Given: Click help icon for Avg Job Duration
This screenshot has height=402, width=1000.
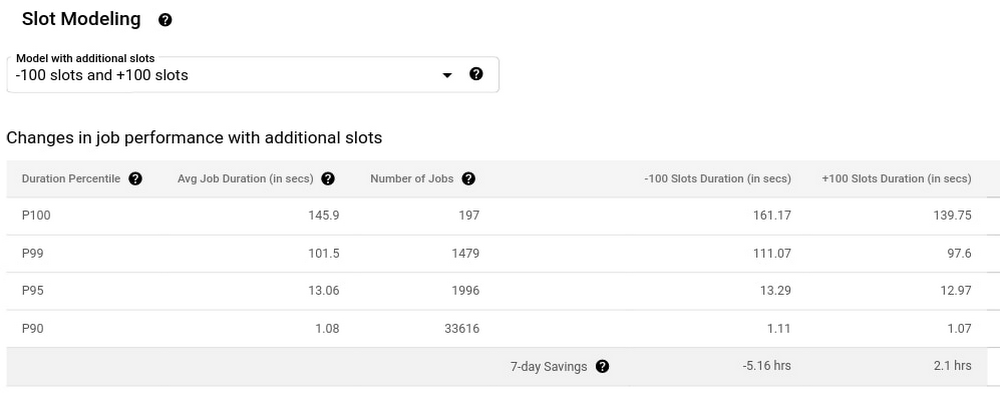Looking at the screenshot, I should click(x=328, y=179).
